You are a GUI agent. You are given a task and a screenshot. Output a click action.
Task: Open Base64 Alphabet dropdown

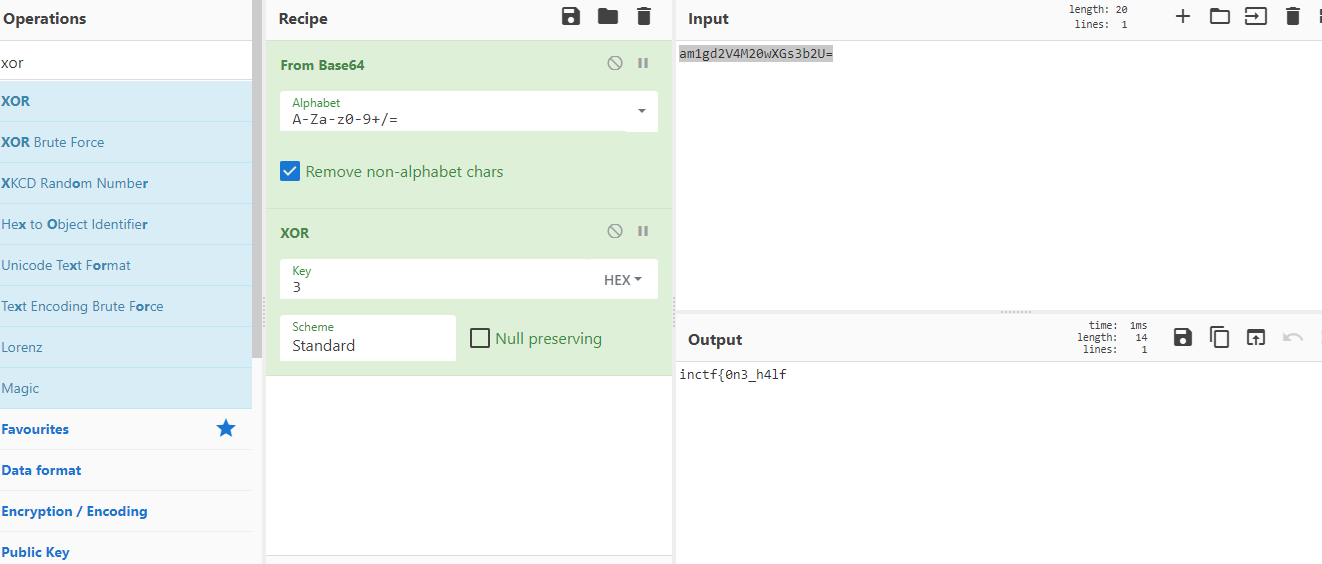[x=641, y=111]
